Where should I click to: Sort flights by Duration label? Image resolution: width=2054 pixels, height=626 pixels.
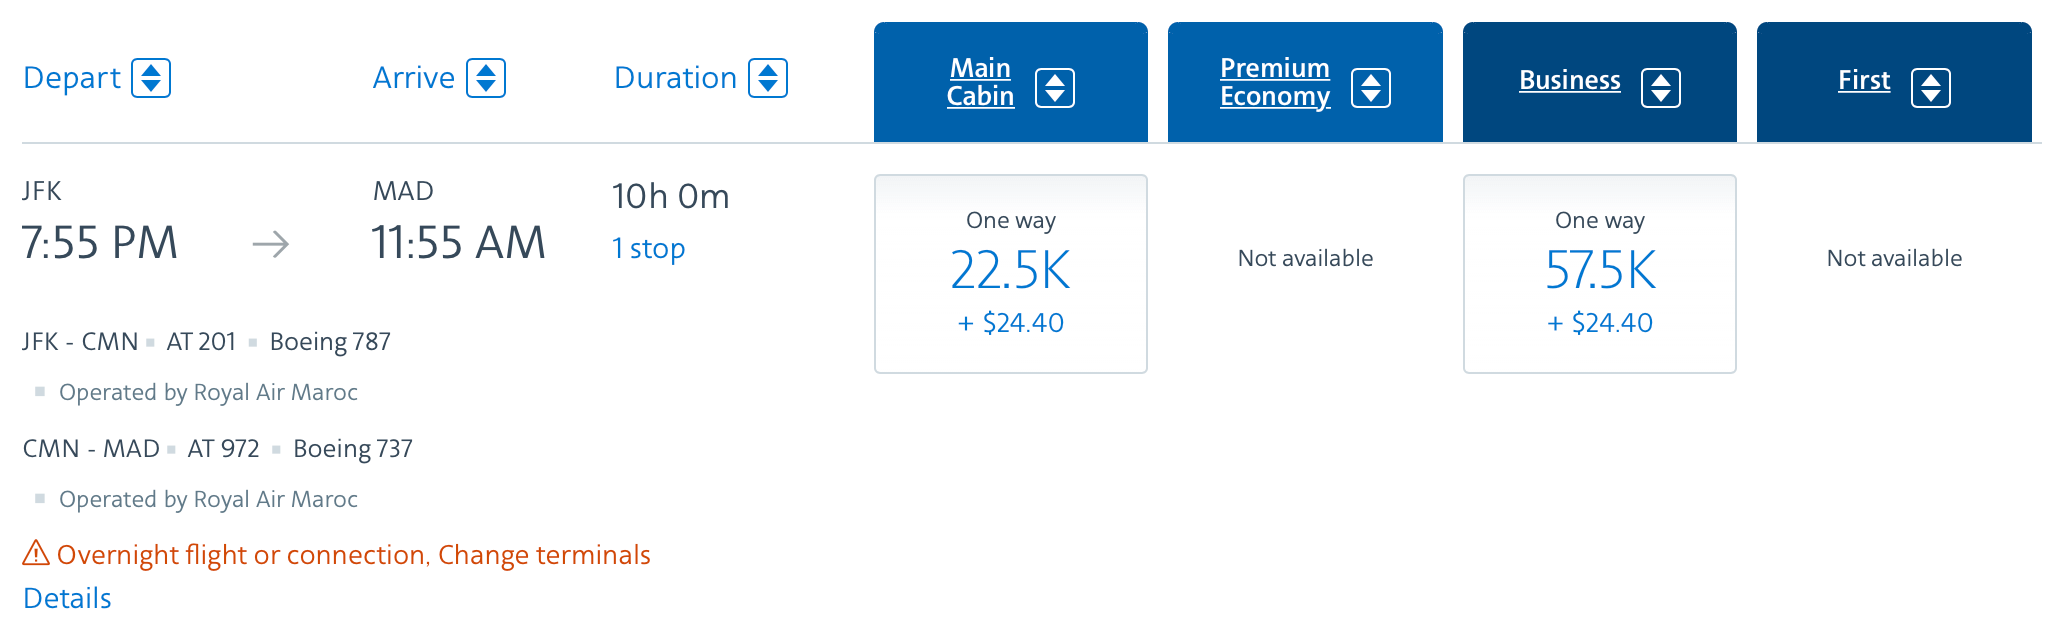pos(676,78)
